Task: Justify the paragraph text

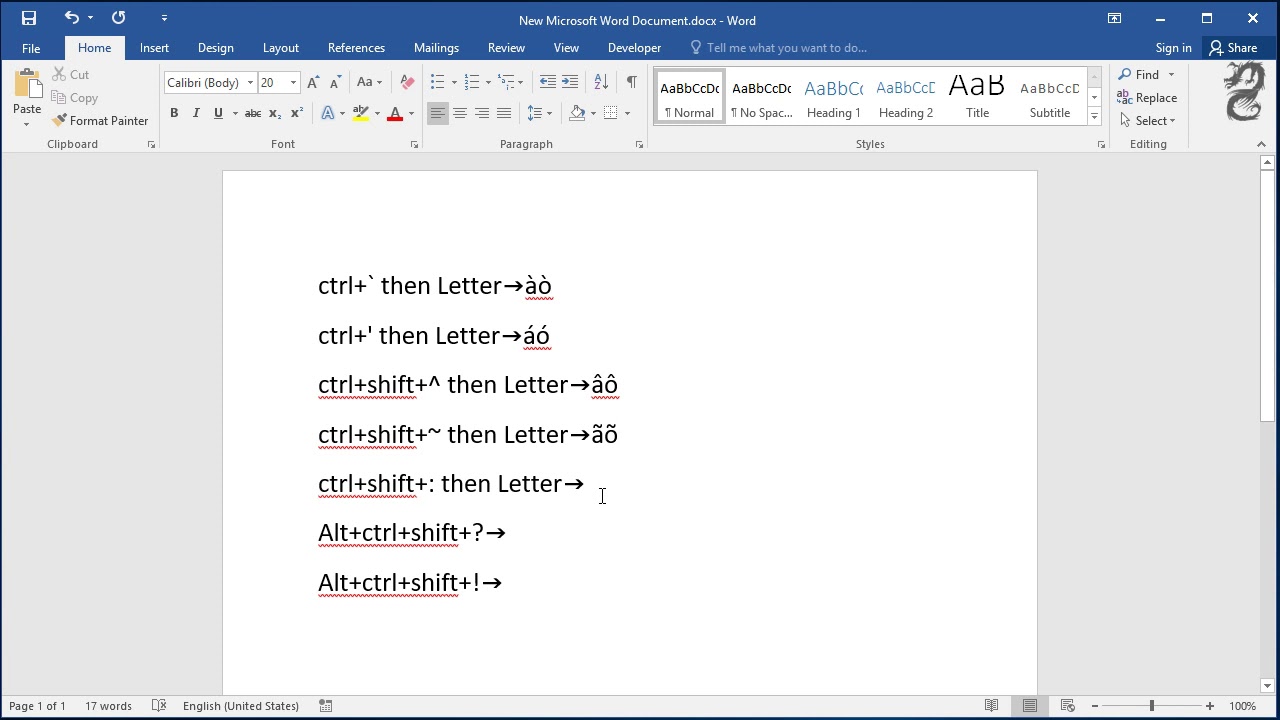Action: coord(504,113)
